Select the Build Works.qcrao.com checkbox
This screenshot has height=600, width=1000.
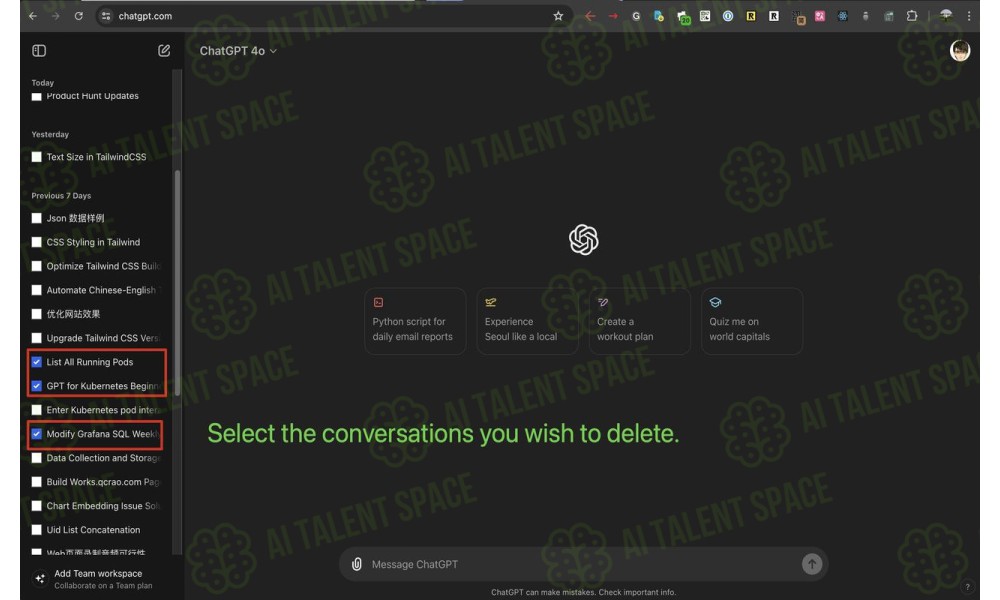coord(36,482)
